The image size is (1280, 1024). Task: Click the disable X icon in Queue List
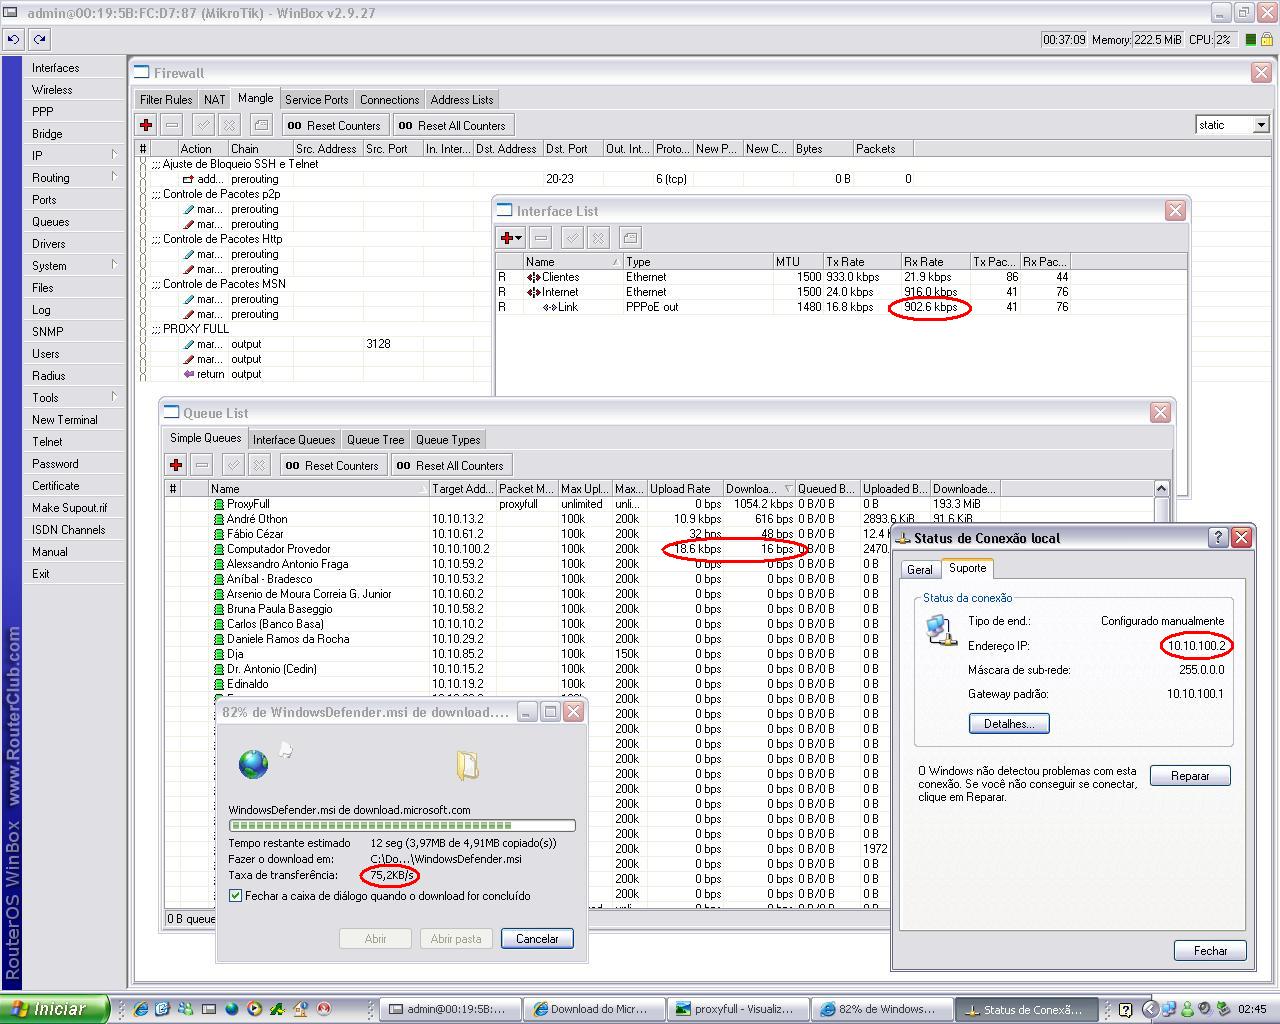[259, 465]
